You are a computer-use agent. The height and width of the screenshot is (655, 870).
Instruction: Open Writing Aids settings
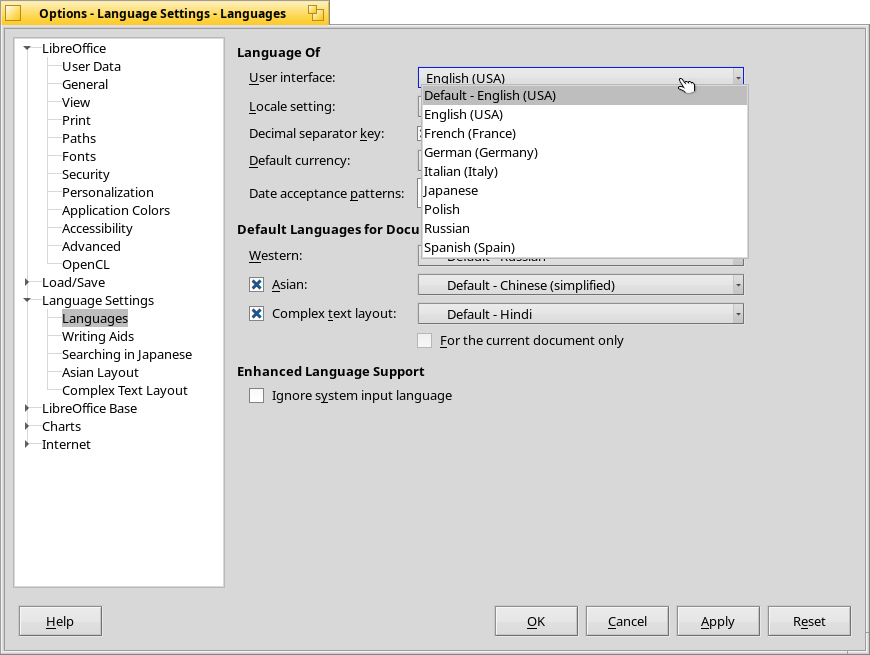pos(98,337)
